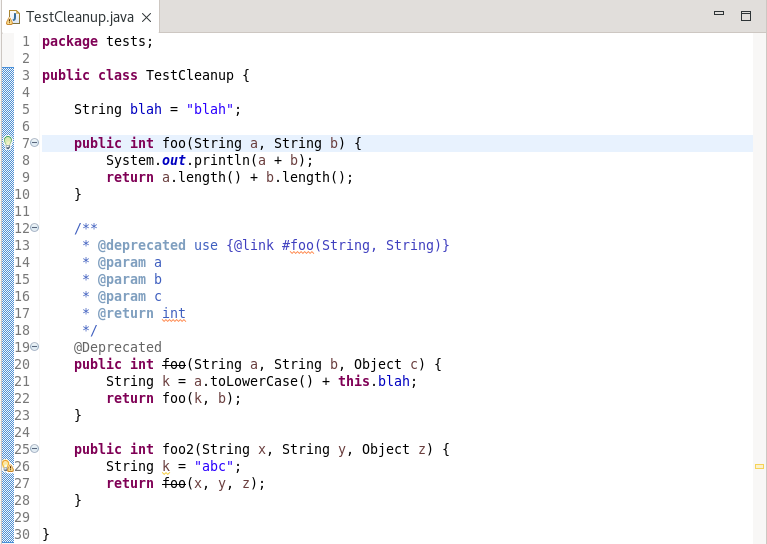Select the TestCleanup.java tab
This screenshot has width=767, height=544.
[80, 17]
